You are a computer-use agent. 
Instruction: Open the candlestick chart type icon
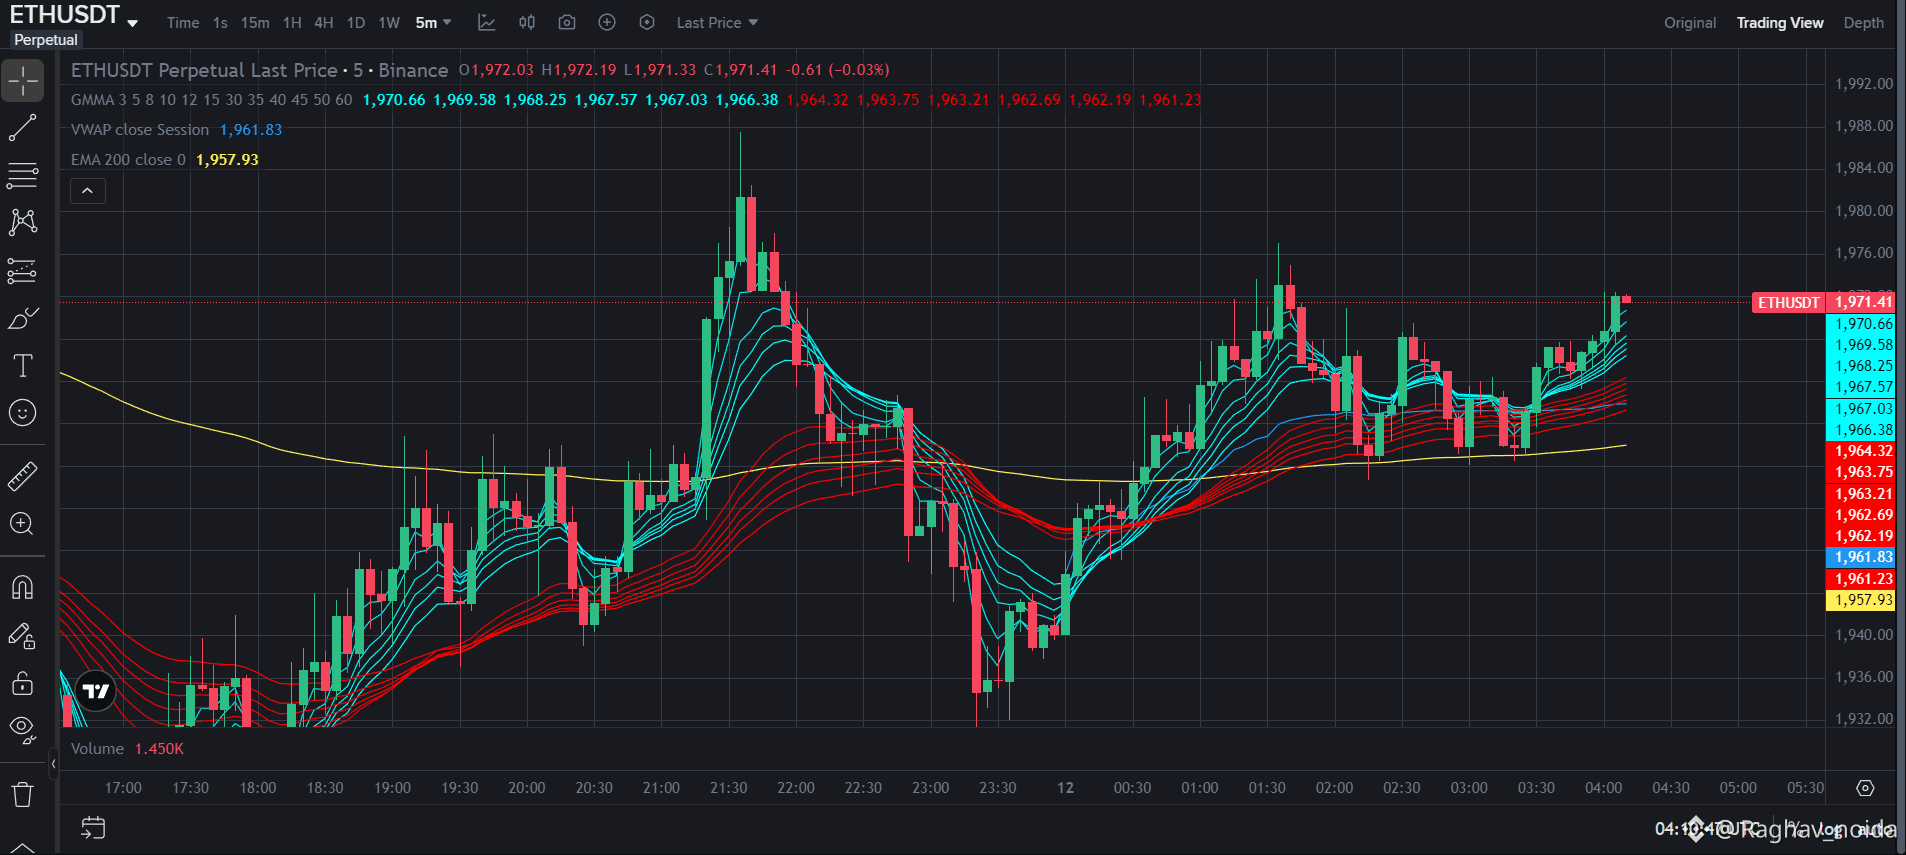(527, 22)
